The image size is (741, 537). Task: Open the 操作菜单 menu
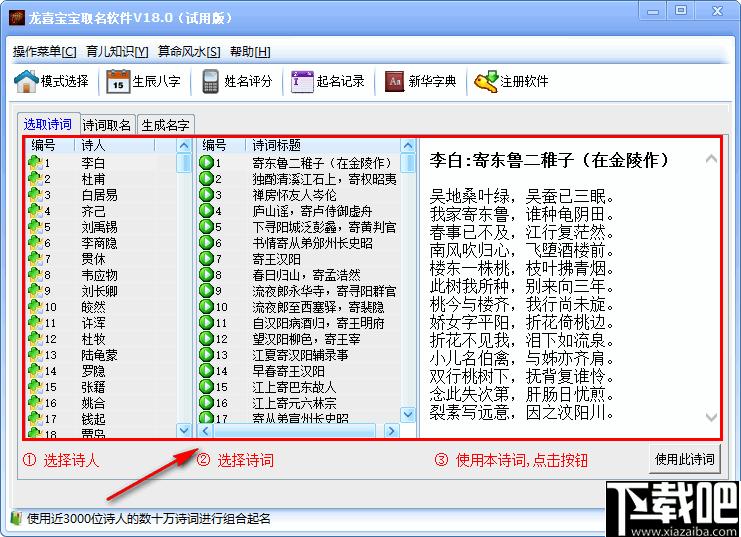pyautogui.click(x=44, y=52)
